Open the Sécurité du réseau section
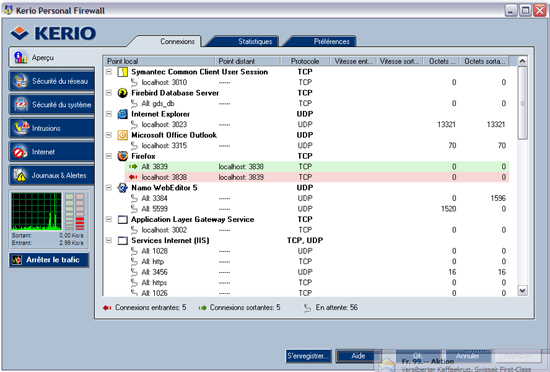 52,81
